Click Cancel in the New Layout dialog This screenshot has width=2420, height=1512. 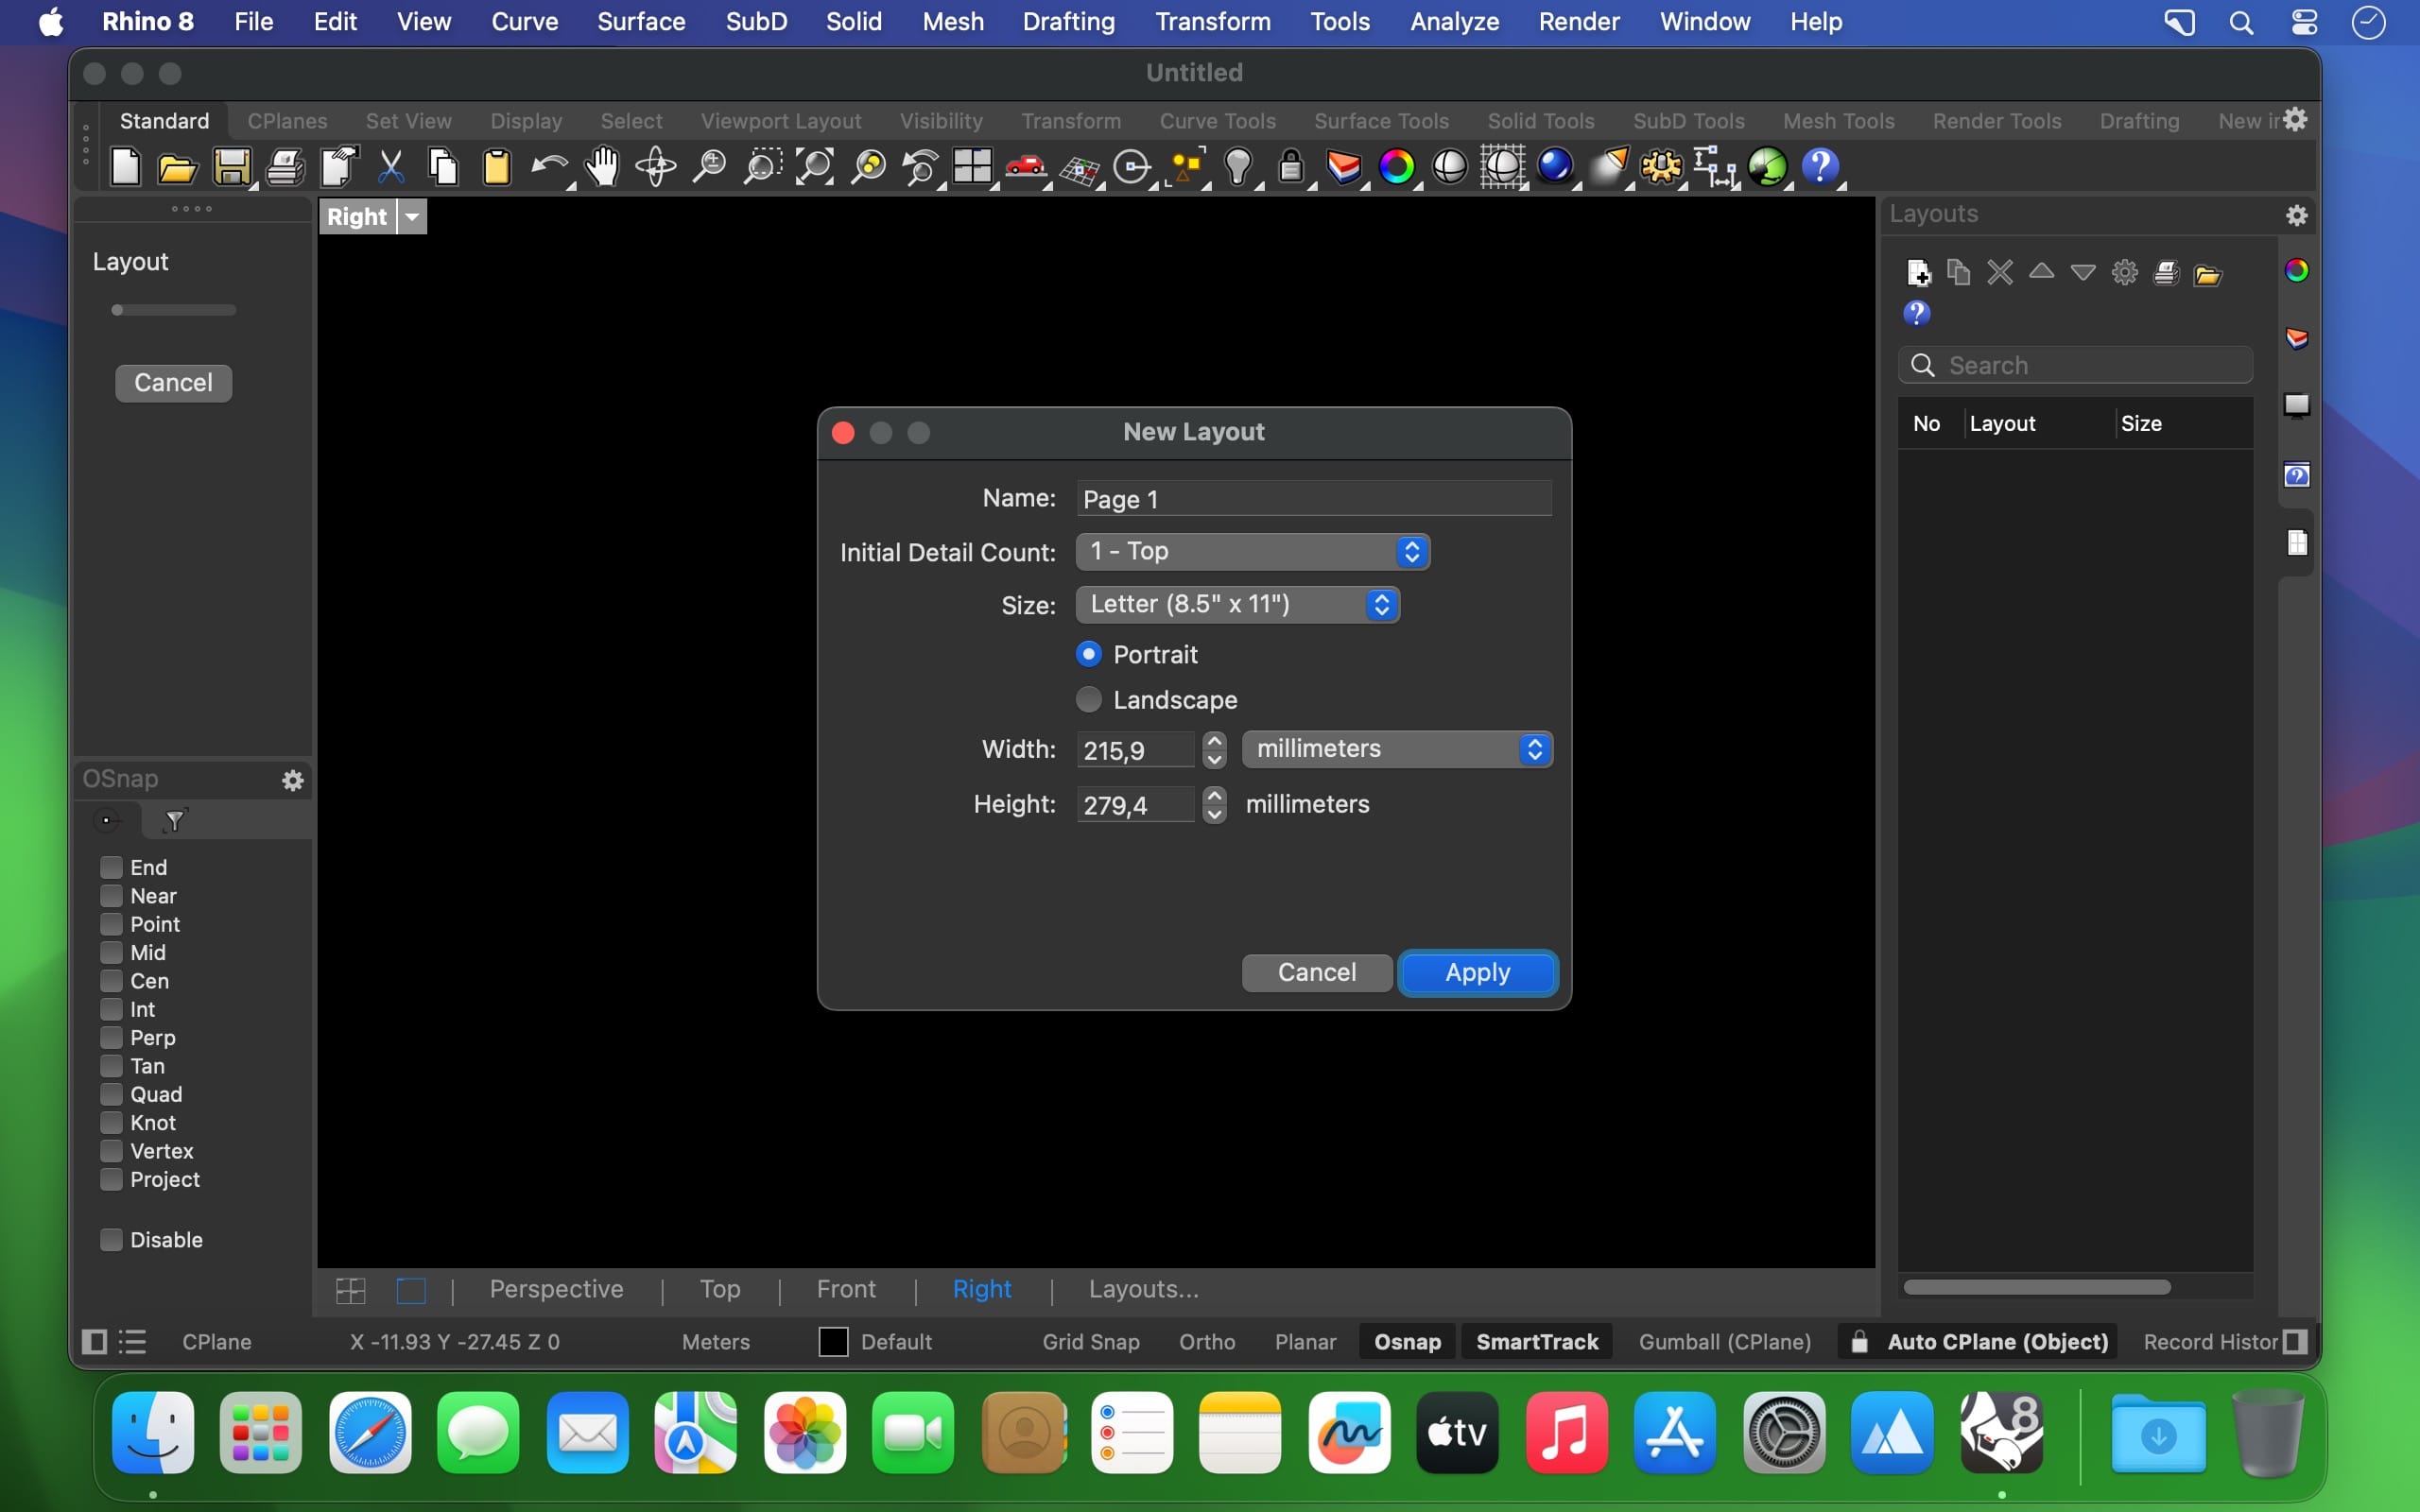[1316, 972]
